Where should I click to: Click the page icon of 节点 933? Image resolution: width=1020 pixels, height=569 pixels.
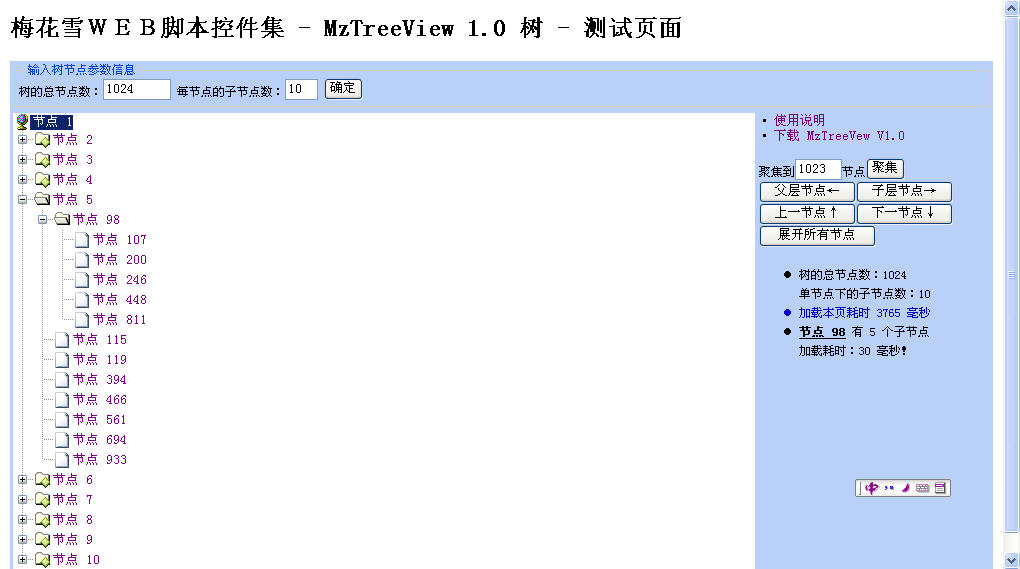click(62, 460)
